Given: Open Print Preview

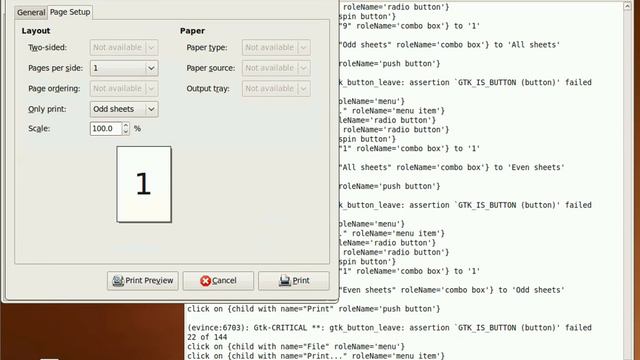Looking at the screenshot, I should tap(143, 281).
